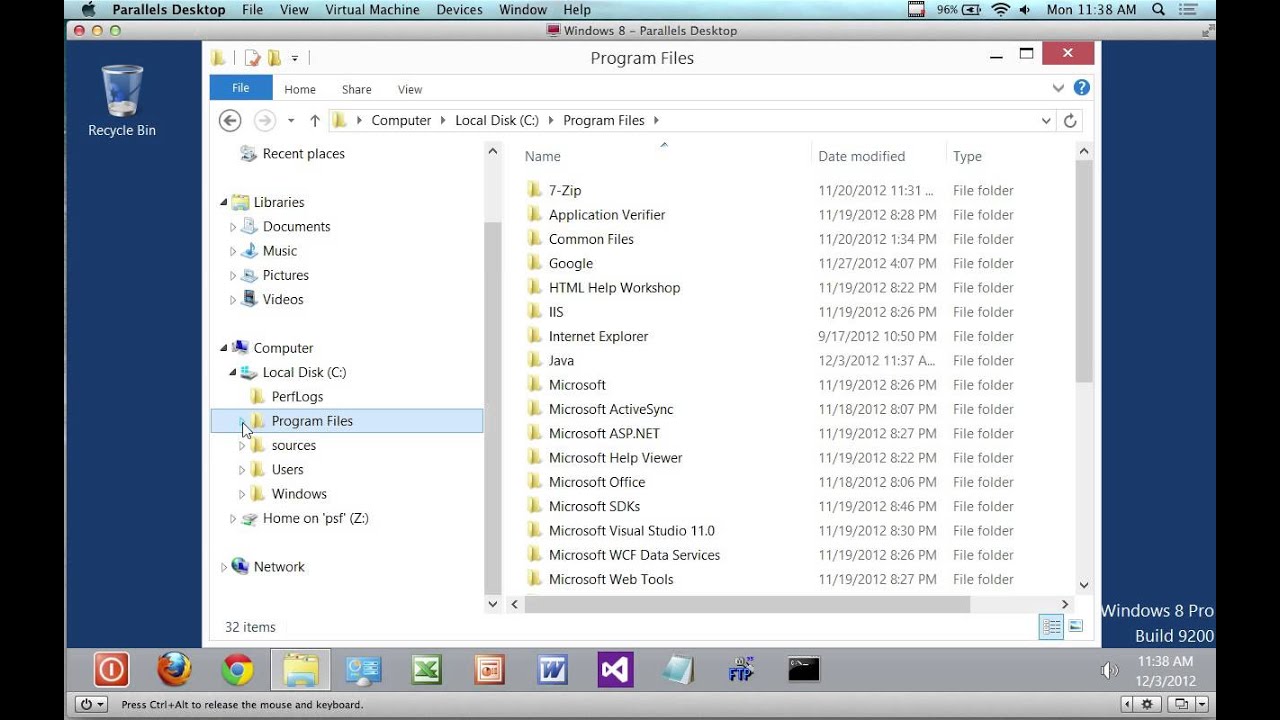Select the Java folder
Screen dimensions: 1280x720
click(561, 361)
